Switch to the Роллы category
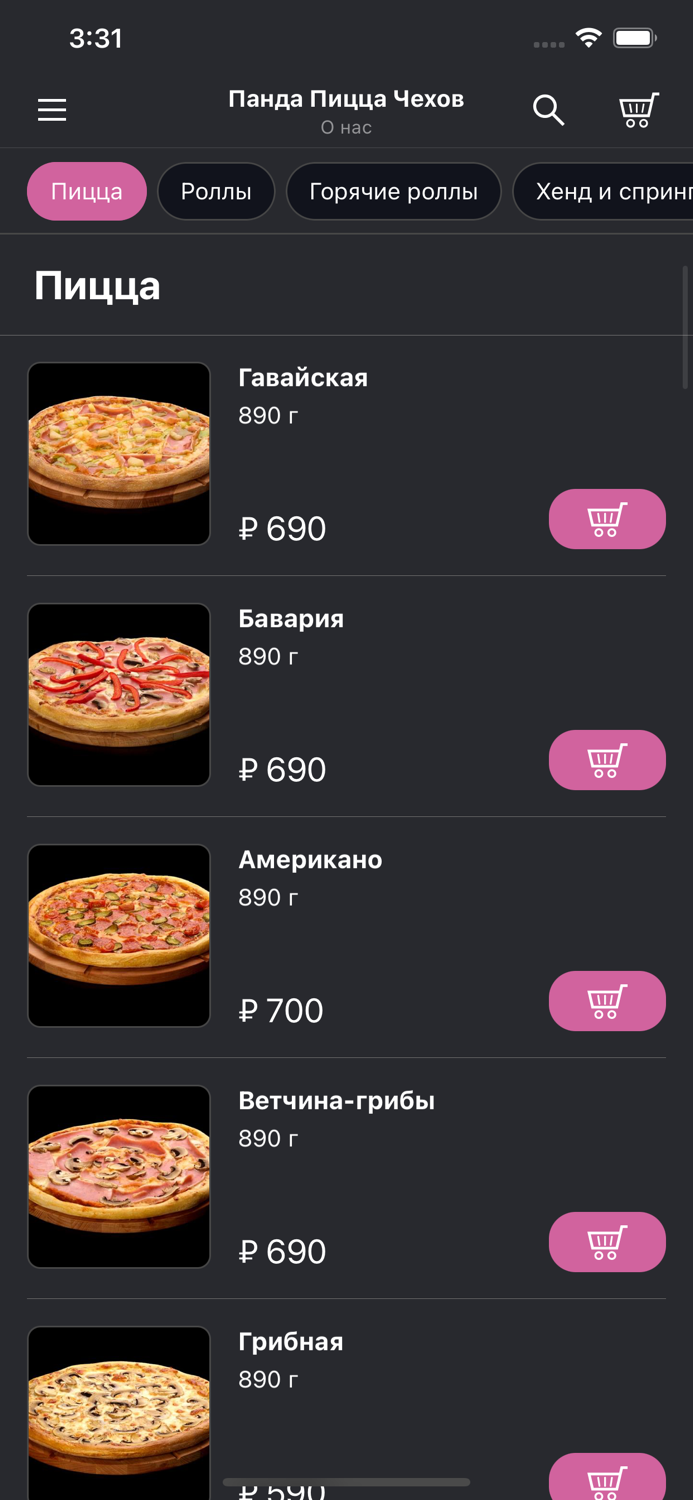The height and width of the screenshot is (1500, 693). click(216, 191)
